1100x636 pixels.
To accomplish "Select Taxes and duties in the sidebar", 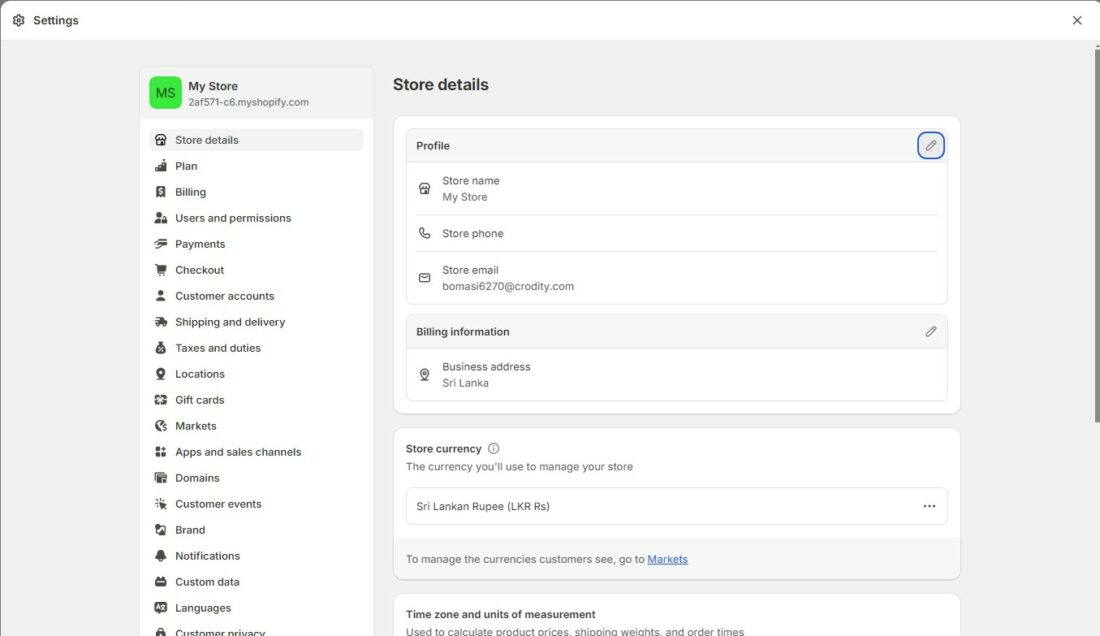I will pos(218,348).
